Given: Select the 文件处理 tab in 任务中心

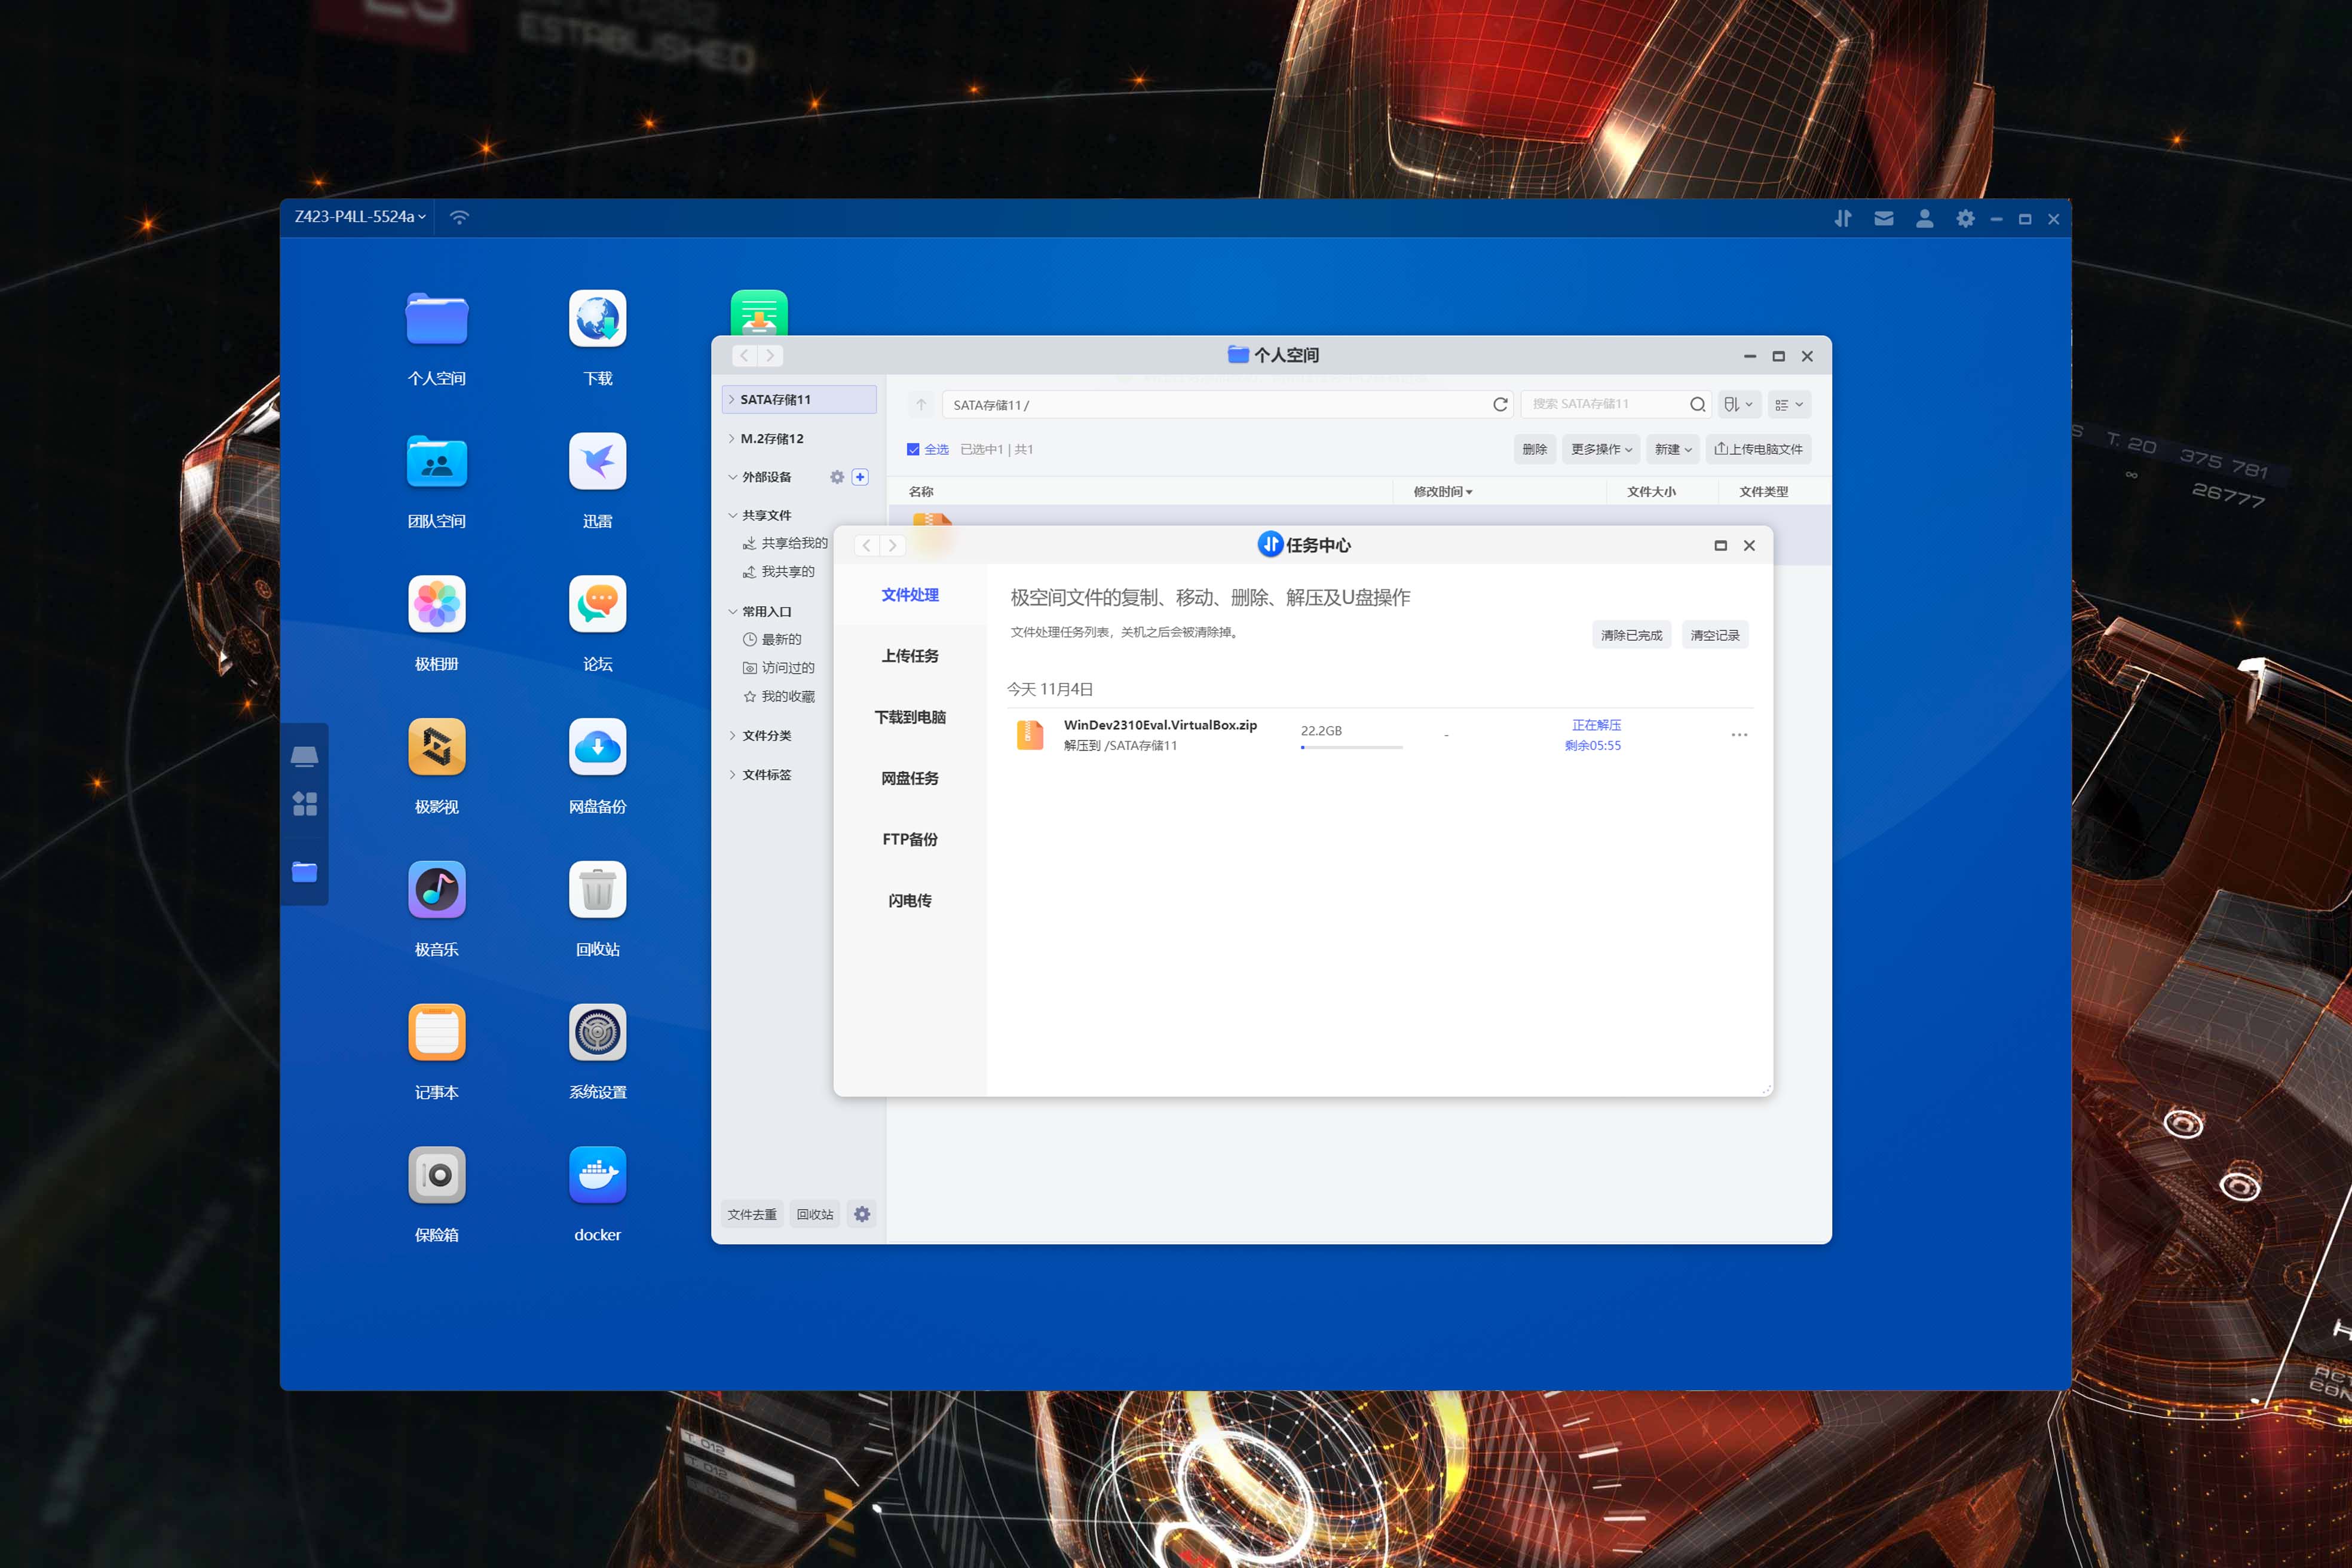Looking at the screenshot, I should 909,595.
